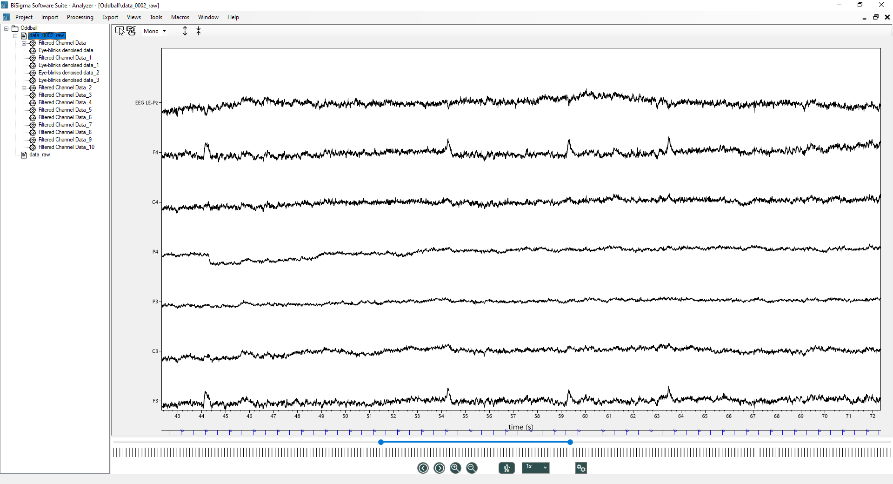Click the zoom out magnifier icon

(472, 468)
